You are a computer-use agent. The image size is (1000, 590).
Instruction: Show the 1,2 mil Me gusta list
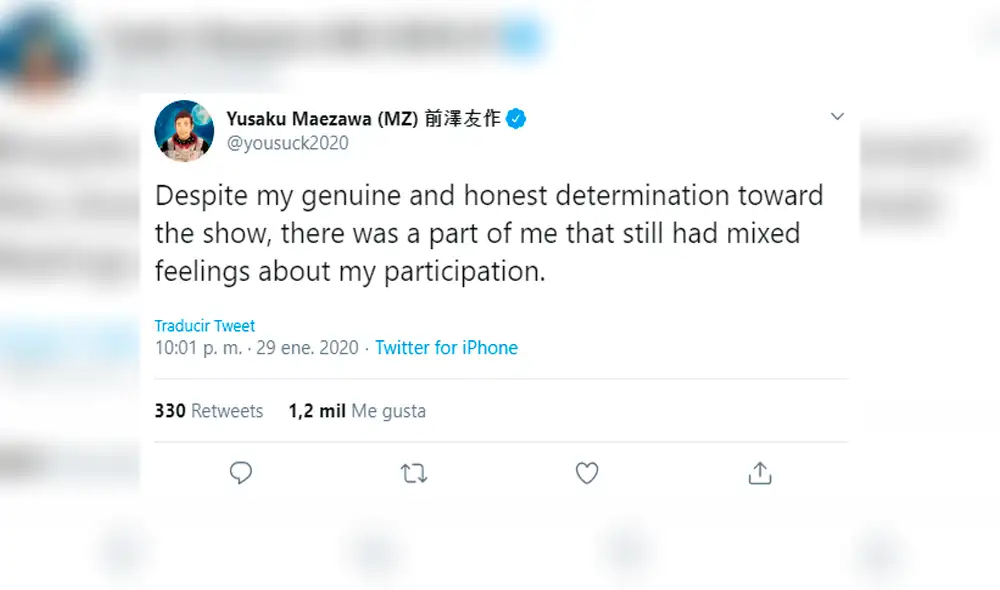357,411
